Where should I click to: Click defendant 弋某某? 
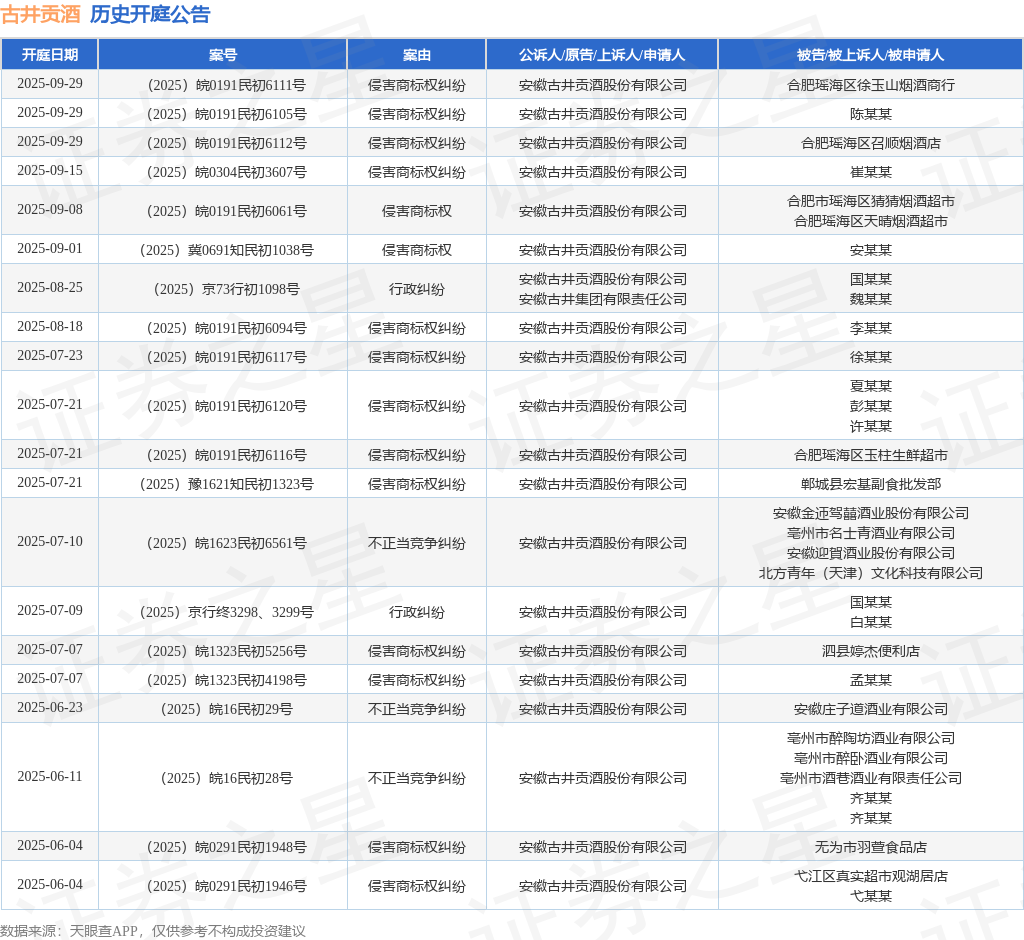tap(871, 896)
